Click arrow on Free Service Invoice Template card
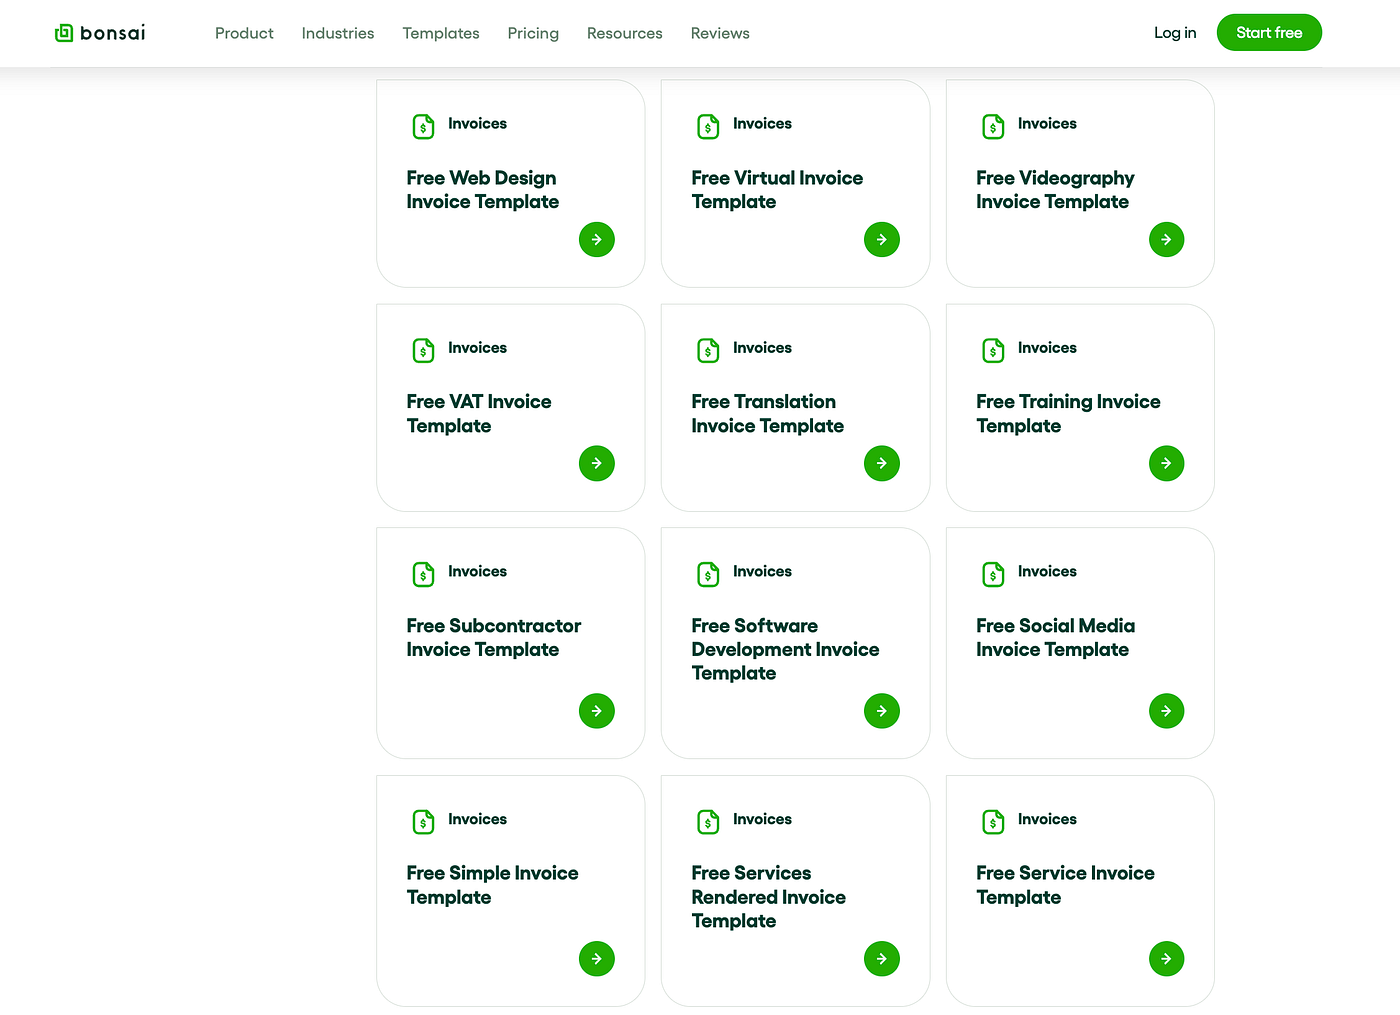Image resolution: width=1400 pixels, height=1015 pixels. click(1167, 959)
